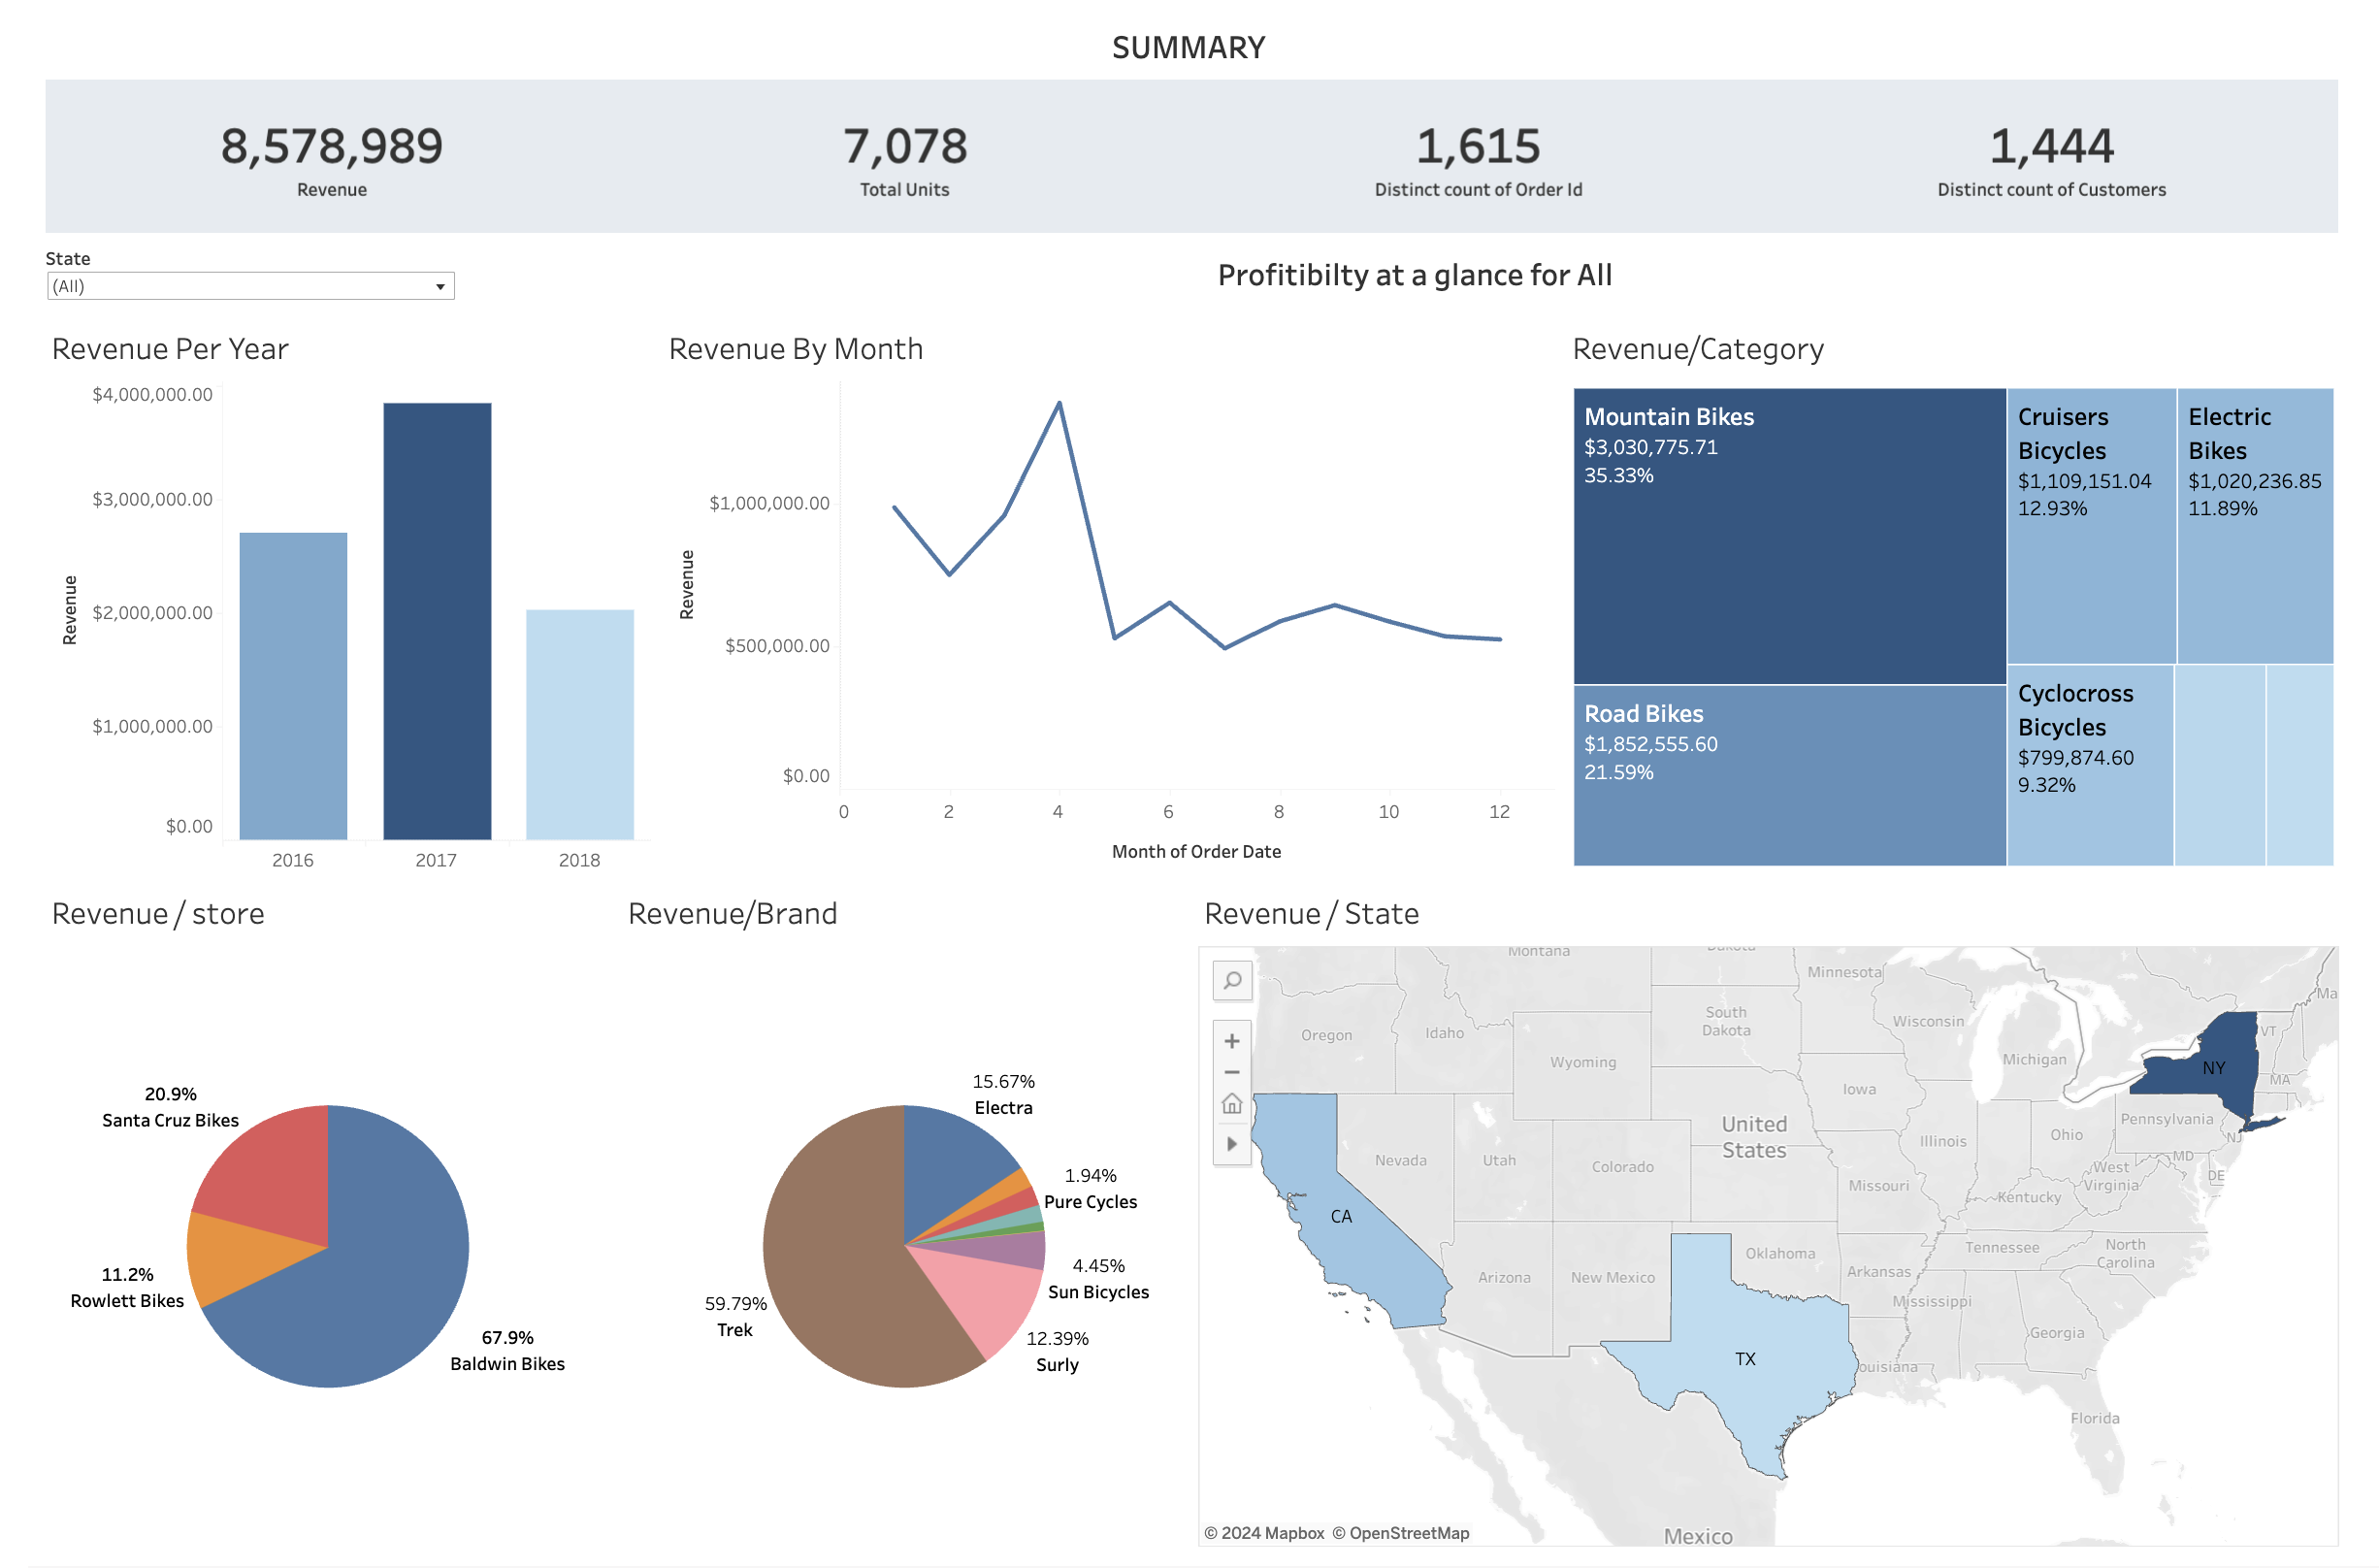2379x1568 pixels.
Task: Select the 2017 revenue bar
Action: 437,621
